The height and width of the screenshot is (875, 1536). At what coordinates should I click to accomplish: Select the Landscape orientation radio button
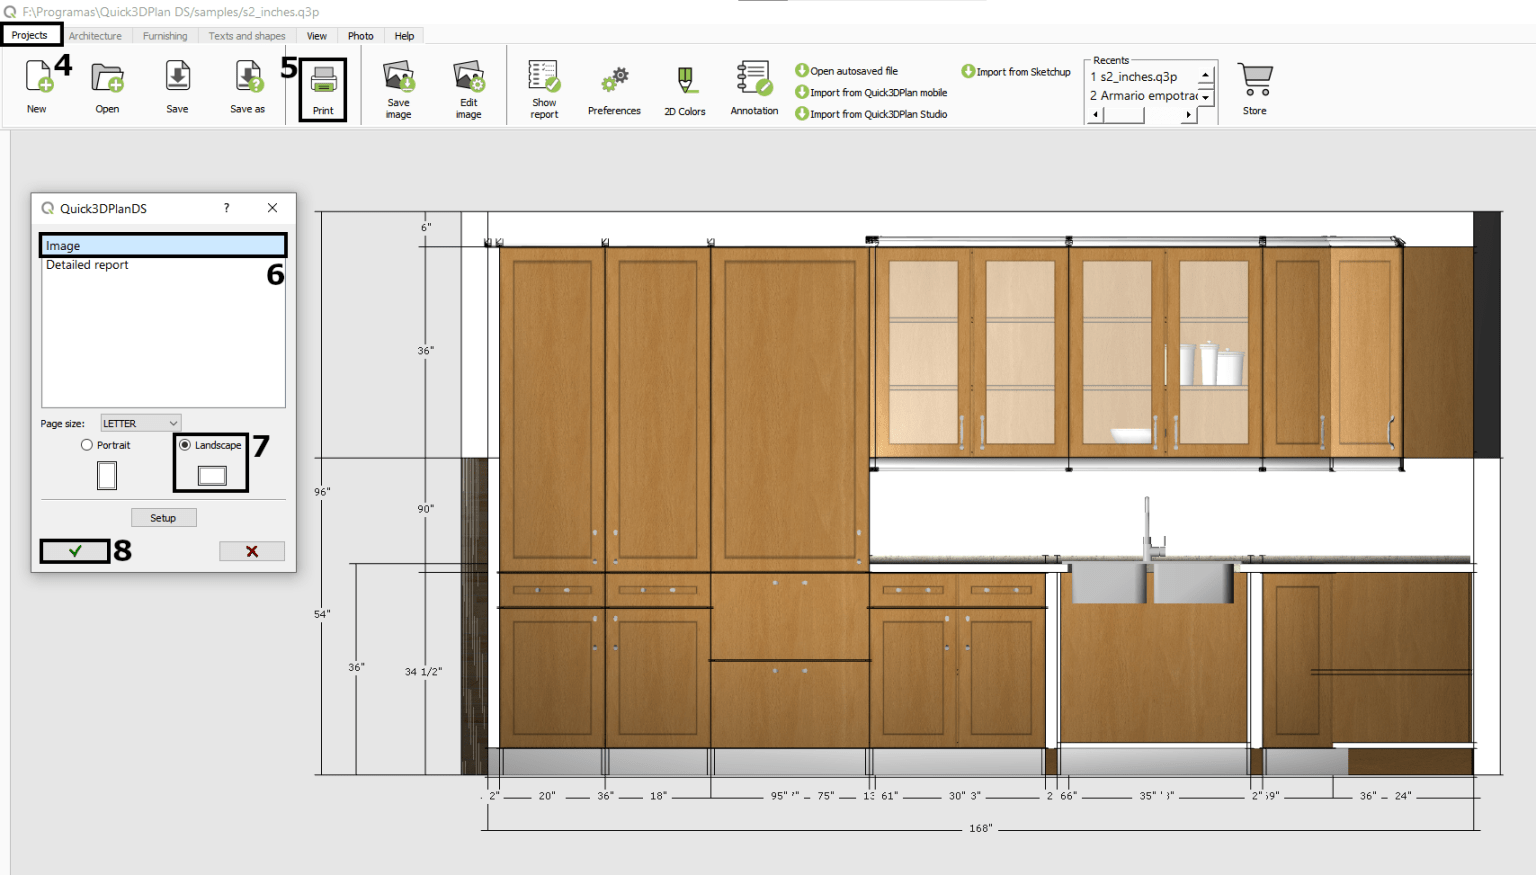[185, 445]
